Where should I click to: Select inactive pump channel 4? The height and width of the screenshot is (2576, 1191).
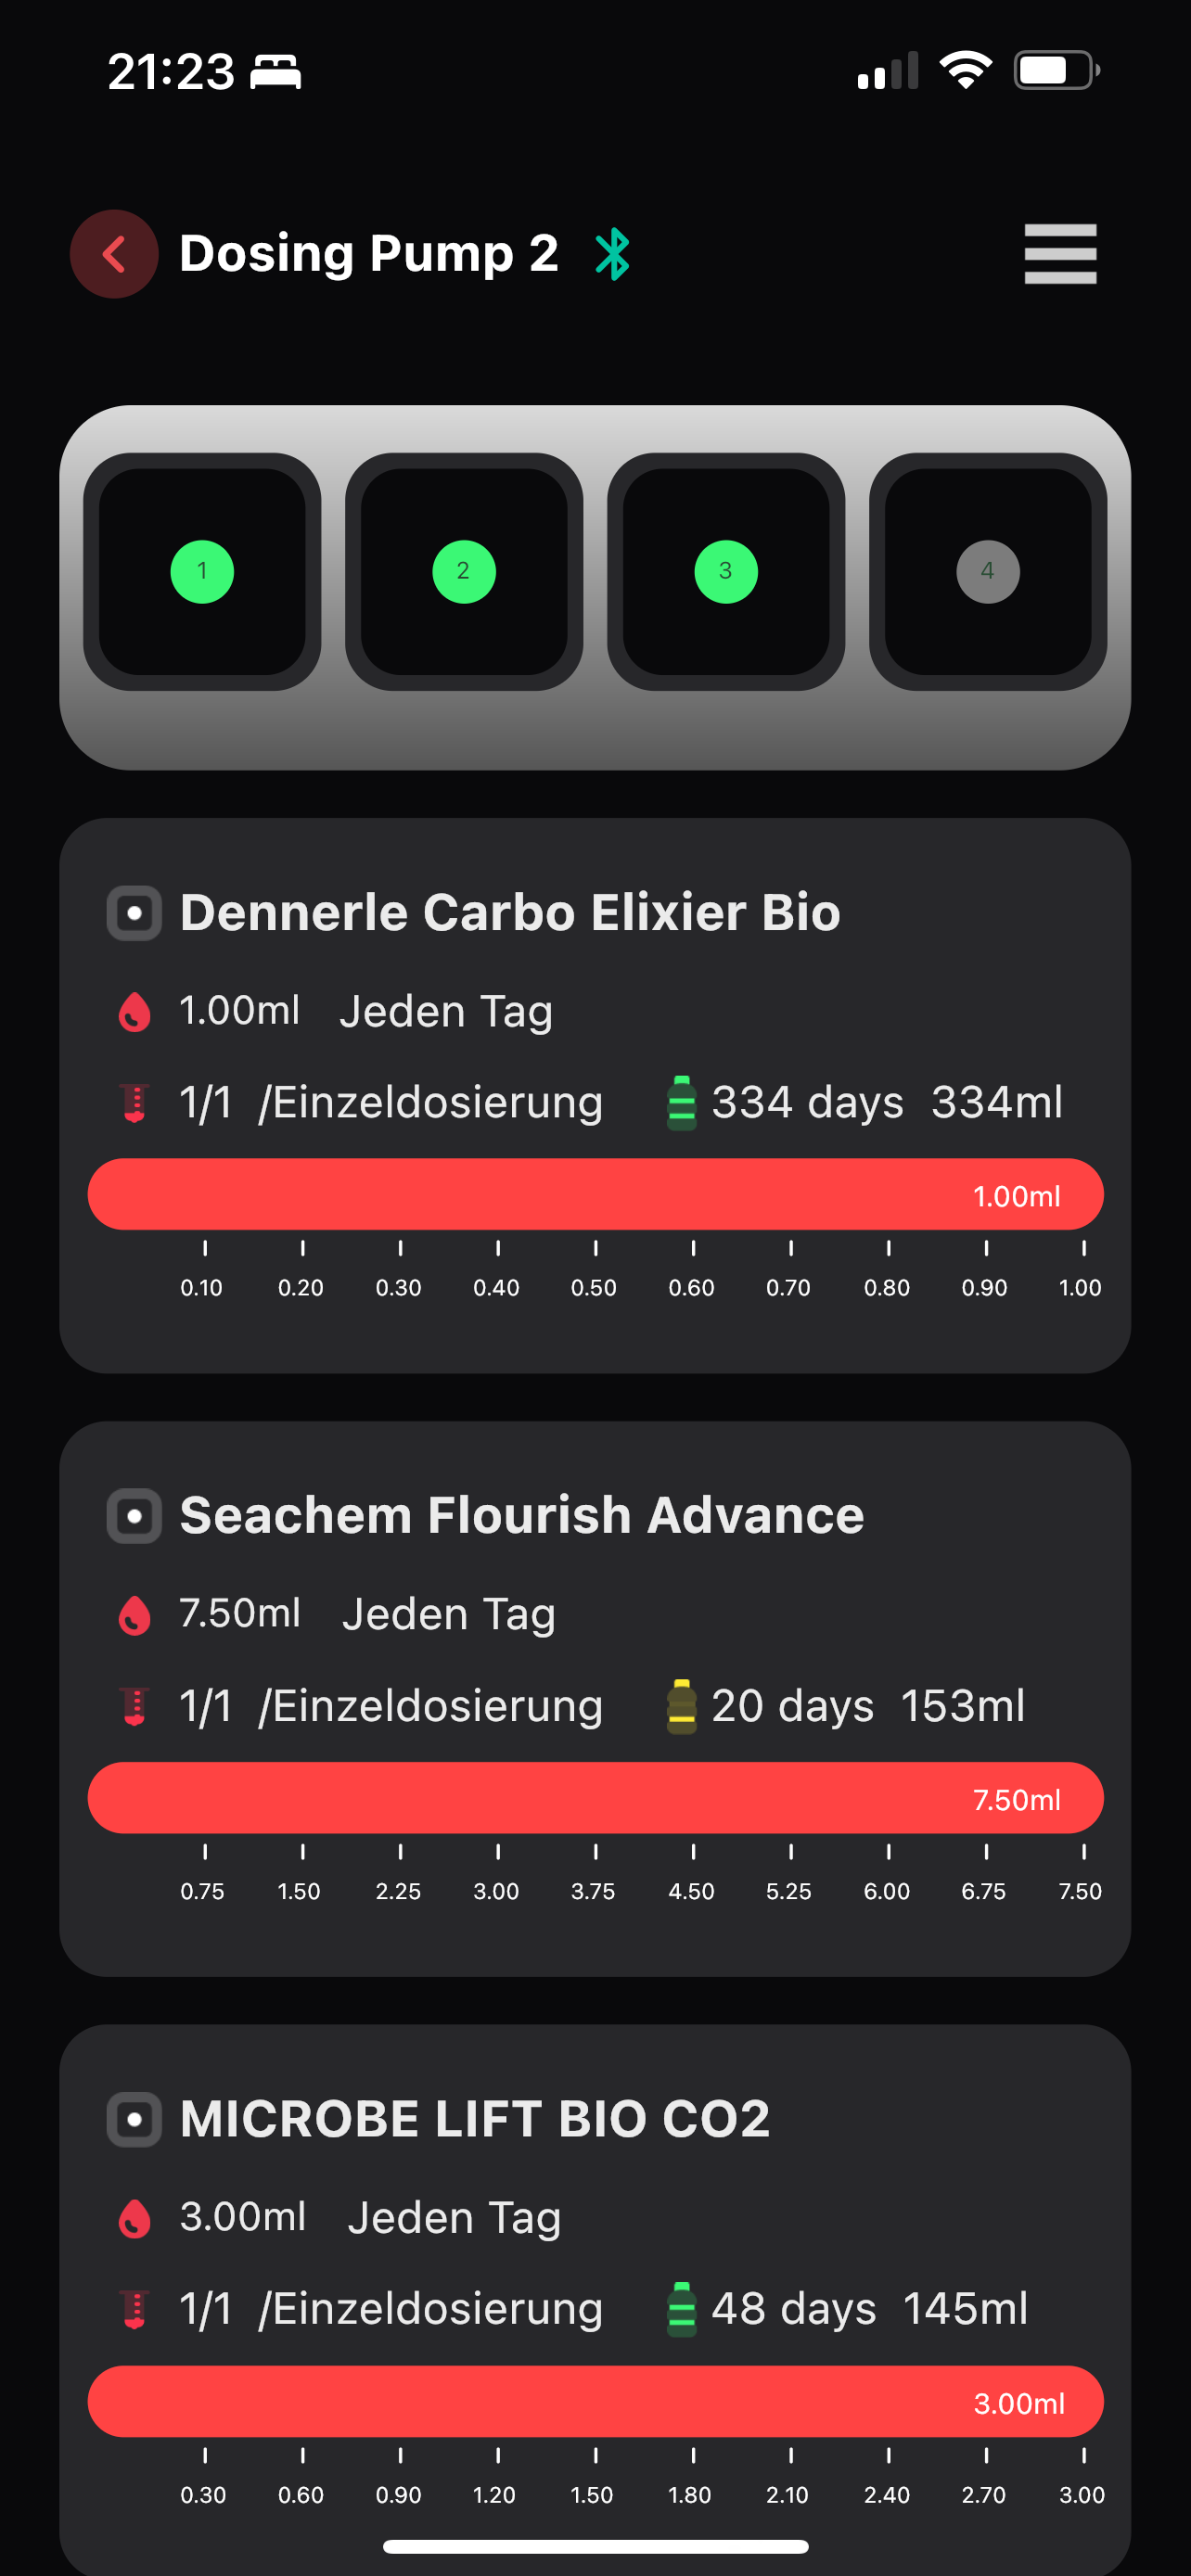point(988,572)
